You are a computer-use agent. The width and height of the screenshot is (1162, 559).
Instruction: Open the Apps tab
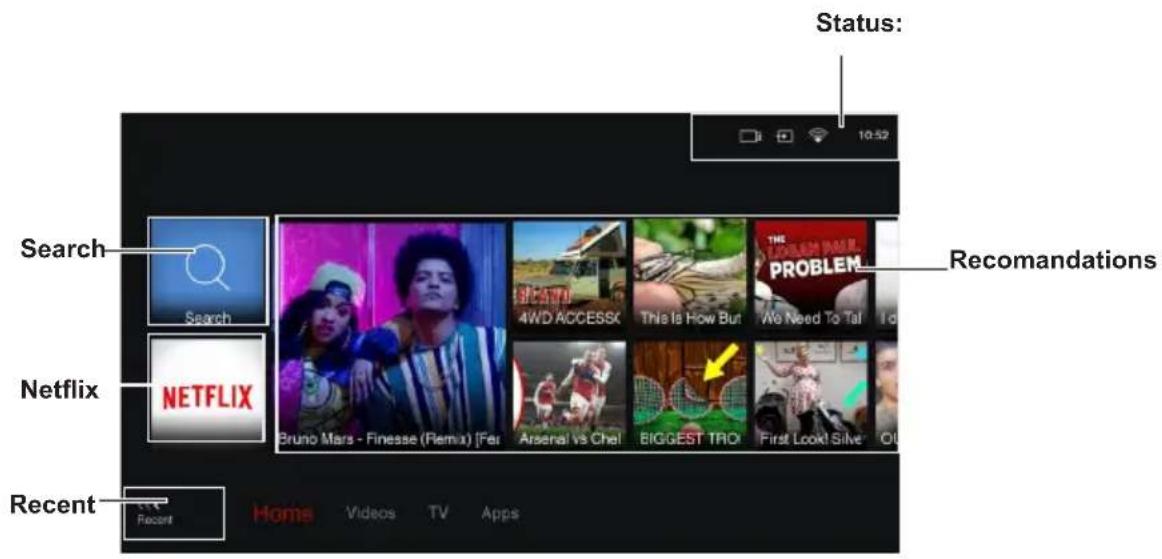coord(500,513)
